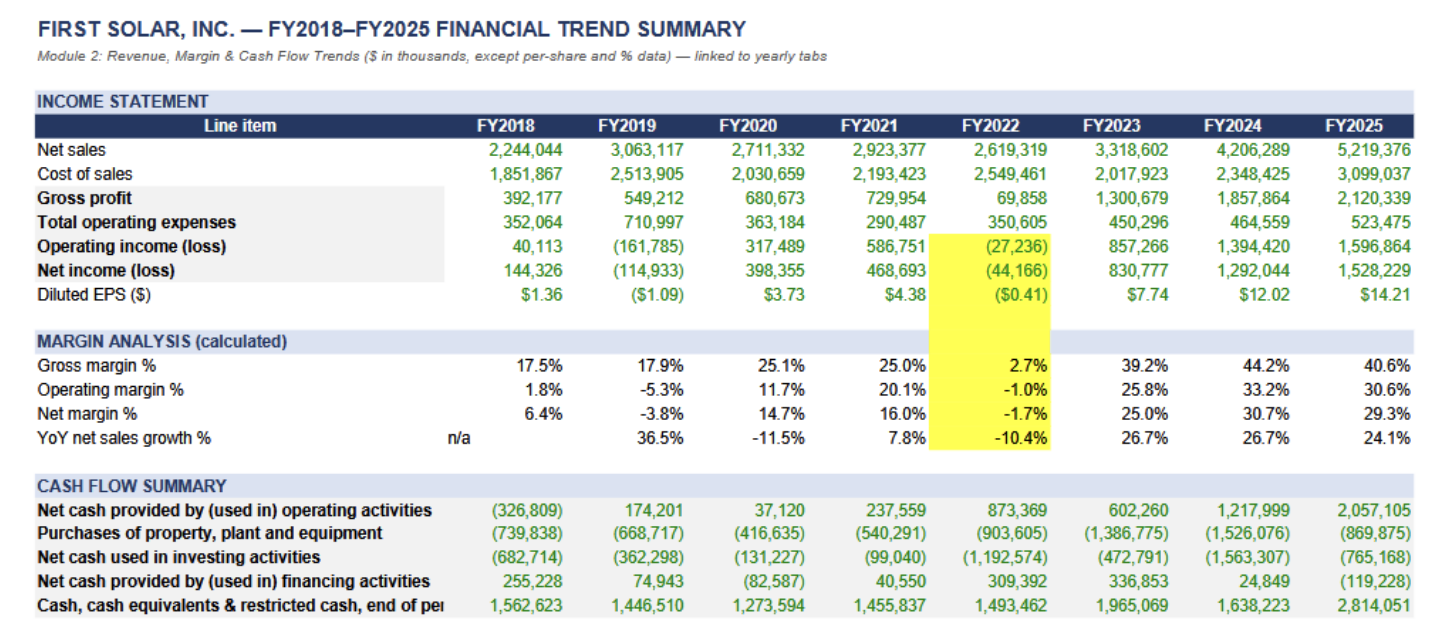Click FY2025 net margin 29.3%
1430x632 pixels.
[x=1387, y=414]
